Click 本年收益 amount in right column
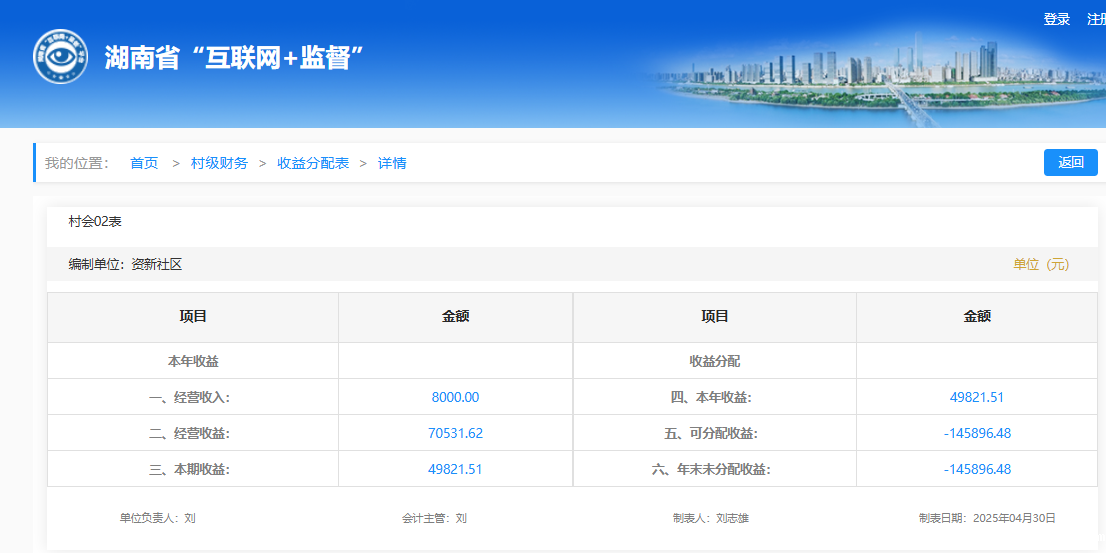This screenshot has height=553, width=1106. (x=976, y=397)
